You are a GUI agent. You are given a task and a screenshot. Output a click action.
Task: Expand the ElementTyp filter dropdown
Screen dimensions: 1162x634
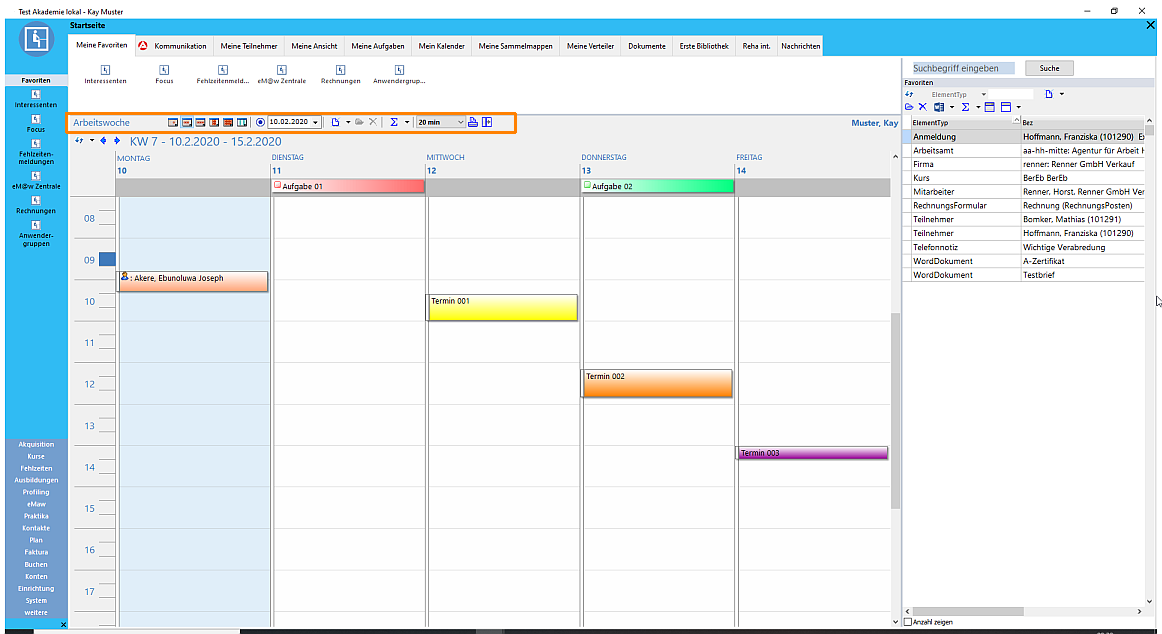tap(984, 94)
